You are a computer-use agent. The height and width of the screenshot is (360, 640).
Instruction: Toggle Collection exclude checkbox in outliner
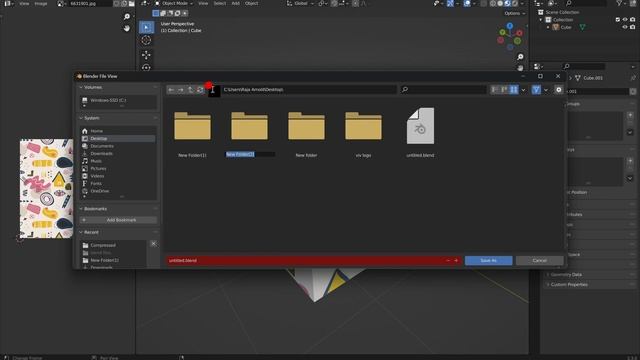(x=618, y=20)
